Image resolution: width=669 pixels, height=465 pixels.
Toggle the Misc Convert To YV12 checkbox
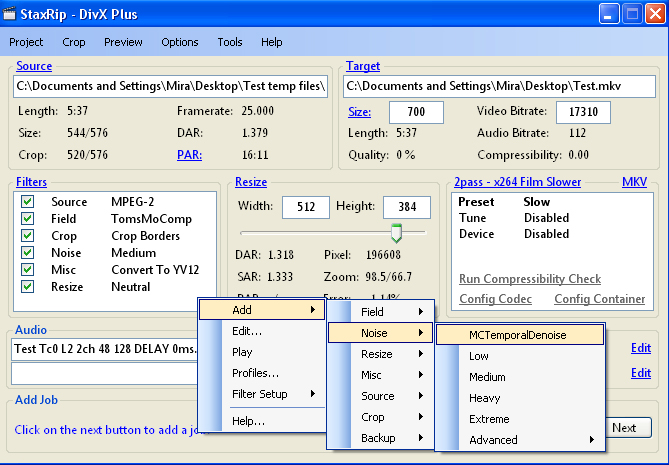tap(28, 270)
